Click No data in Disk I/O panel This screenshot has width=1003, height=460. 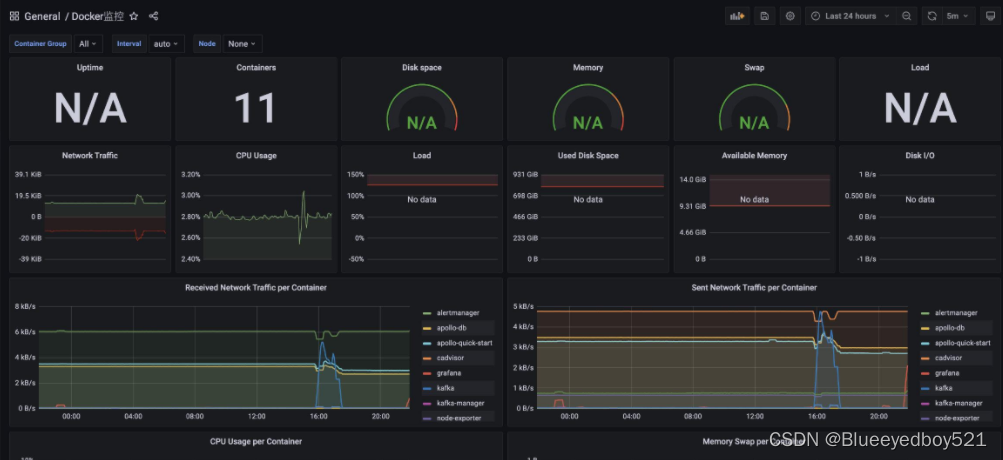click(920, 200)
